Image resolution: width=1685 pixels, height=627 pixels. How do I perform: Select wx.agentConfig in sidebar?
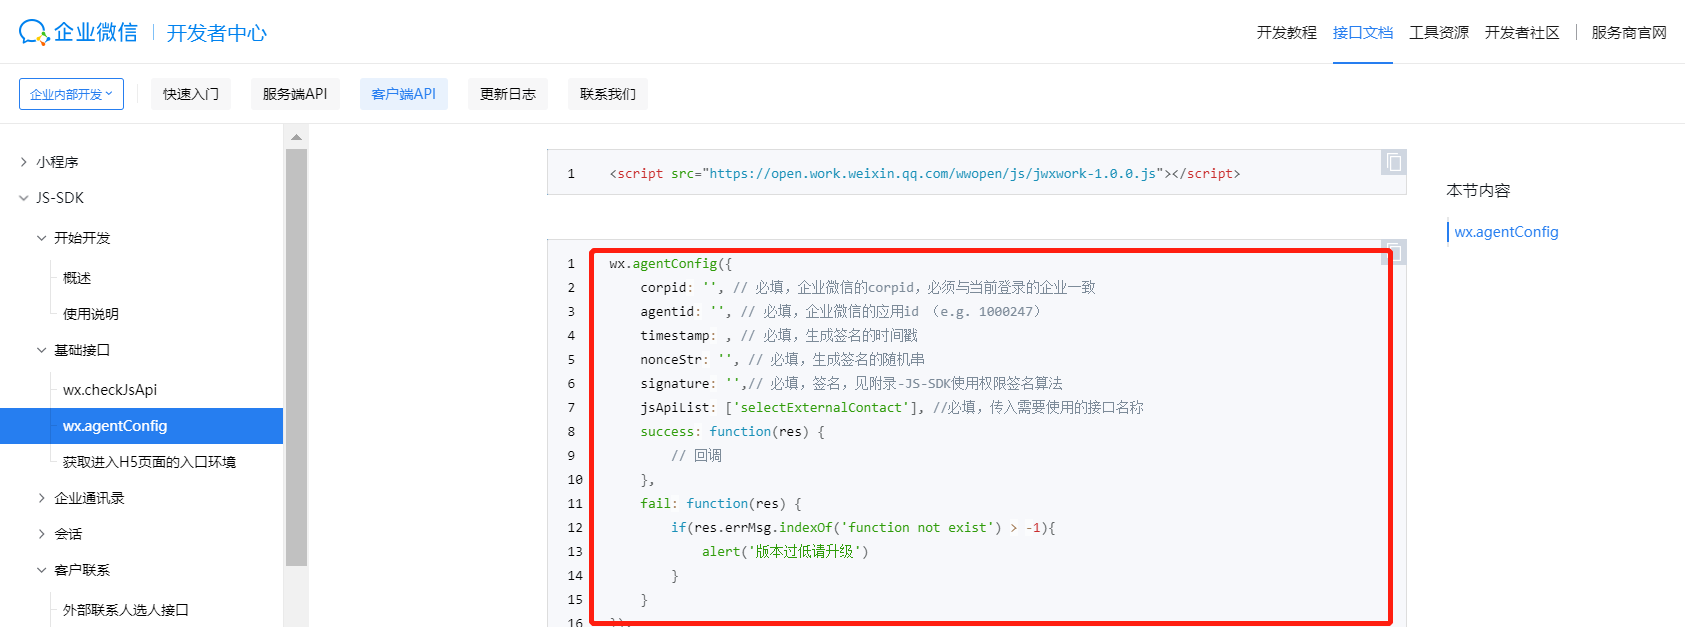pyautogui.click(x=141, y=426)
